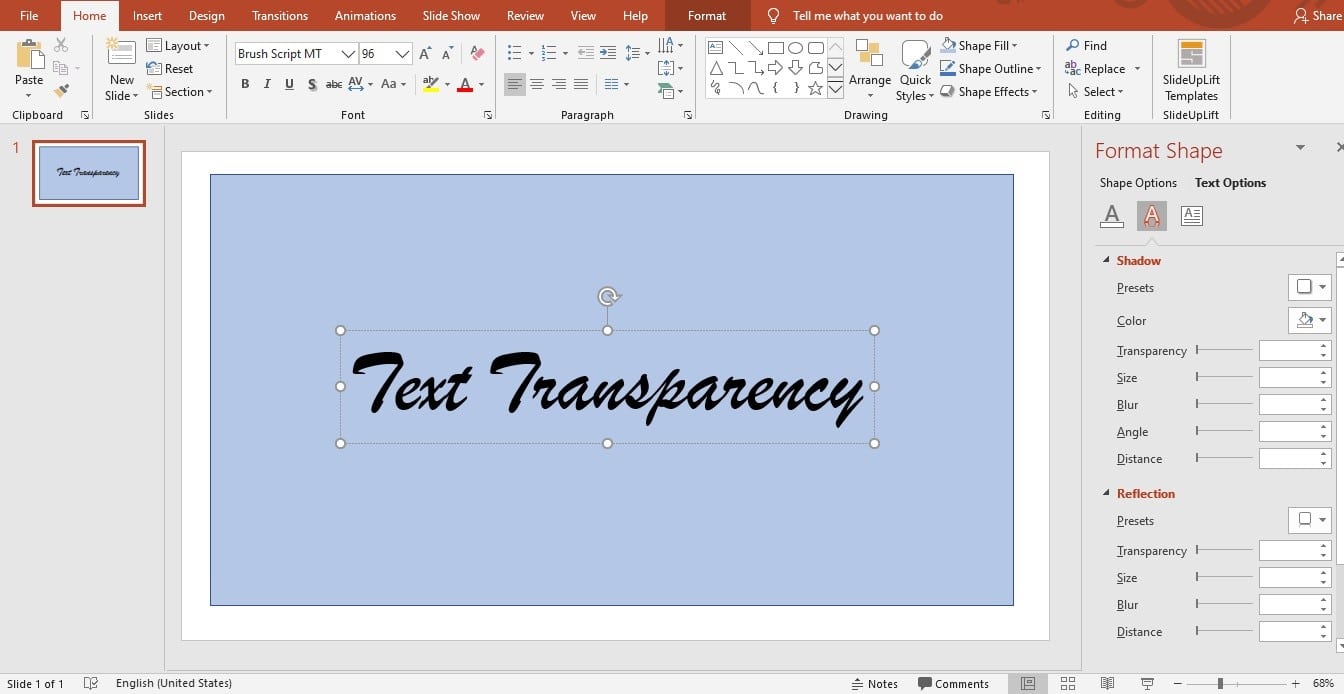Open the Text Fill & Outline icon
The height and width of the screenshot is (694, 1344).
point(1111,215)
